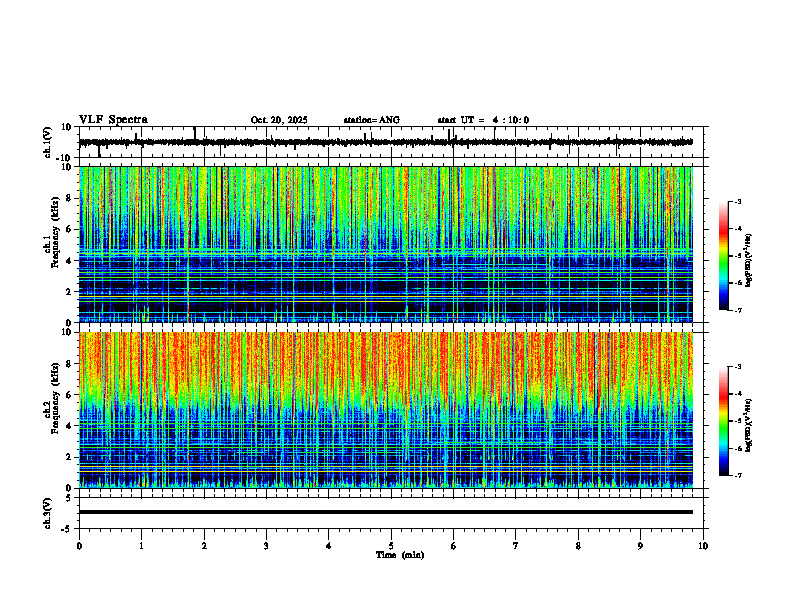Image resolution: width=792 pixels, height=612 pixels.
Task: Select the start UT = 4:10:0 header text
Action: pos(483,120)
